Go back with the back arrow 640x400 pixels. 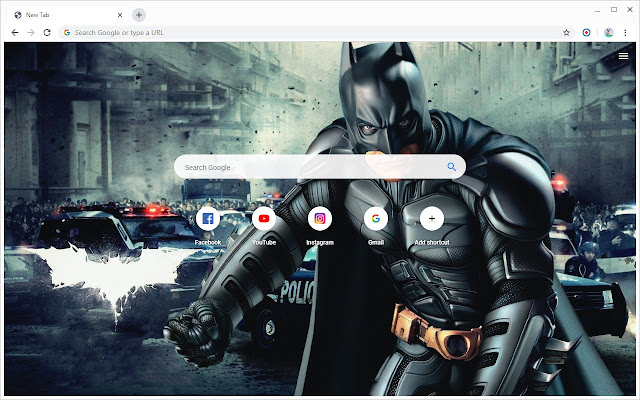(15, 33)
